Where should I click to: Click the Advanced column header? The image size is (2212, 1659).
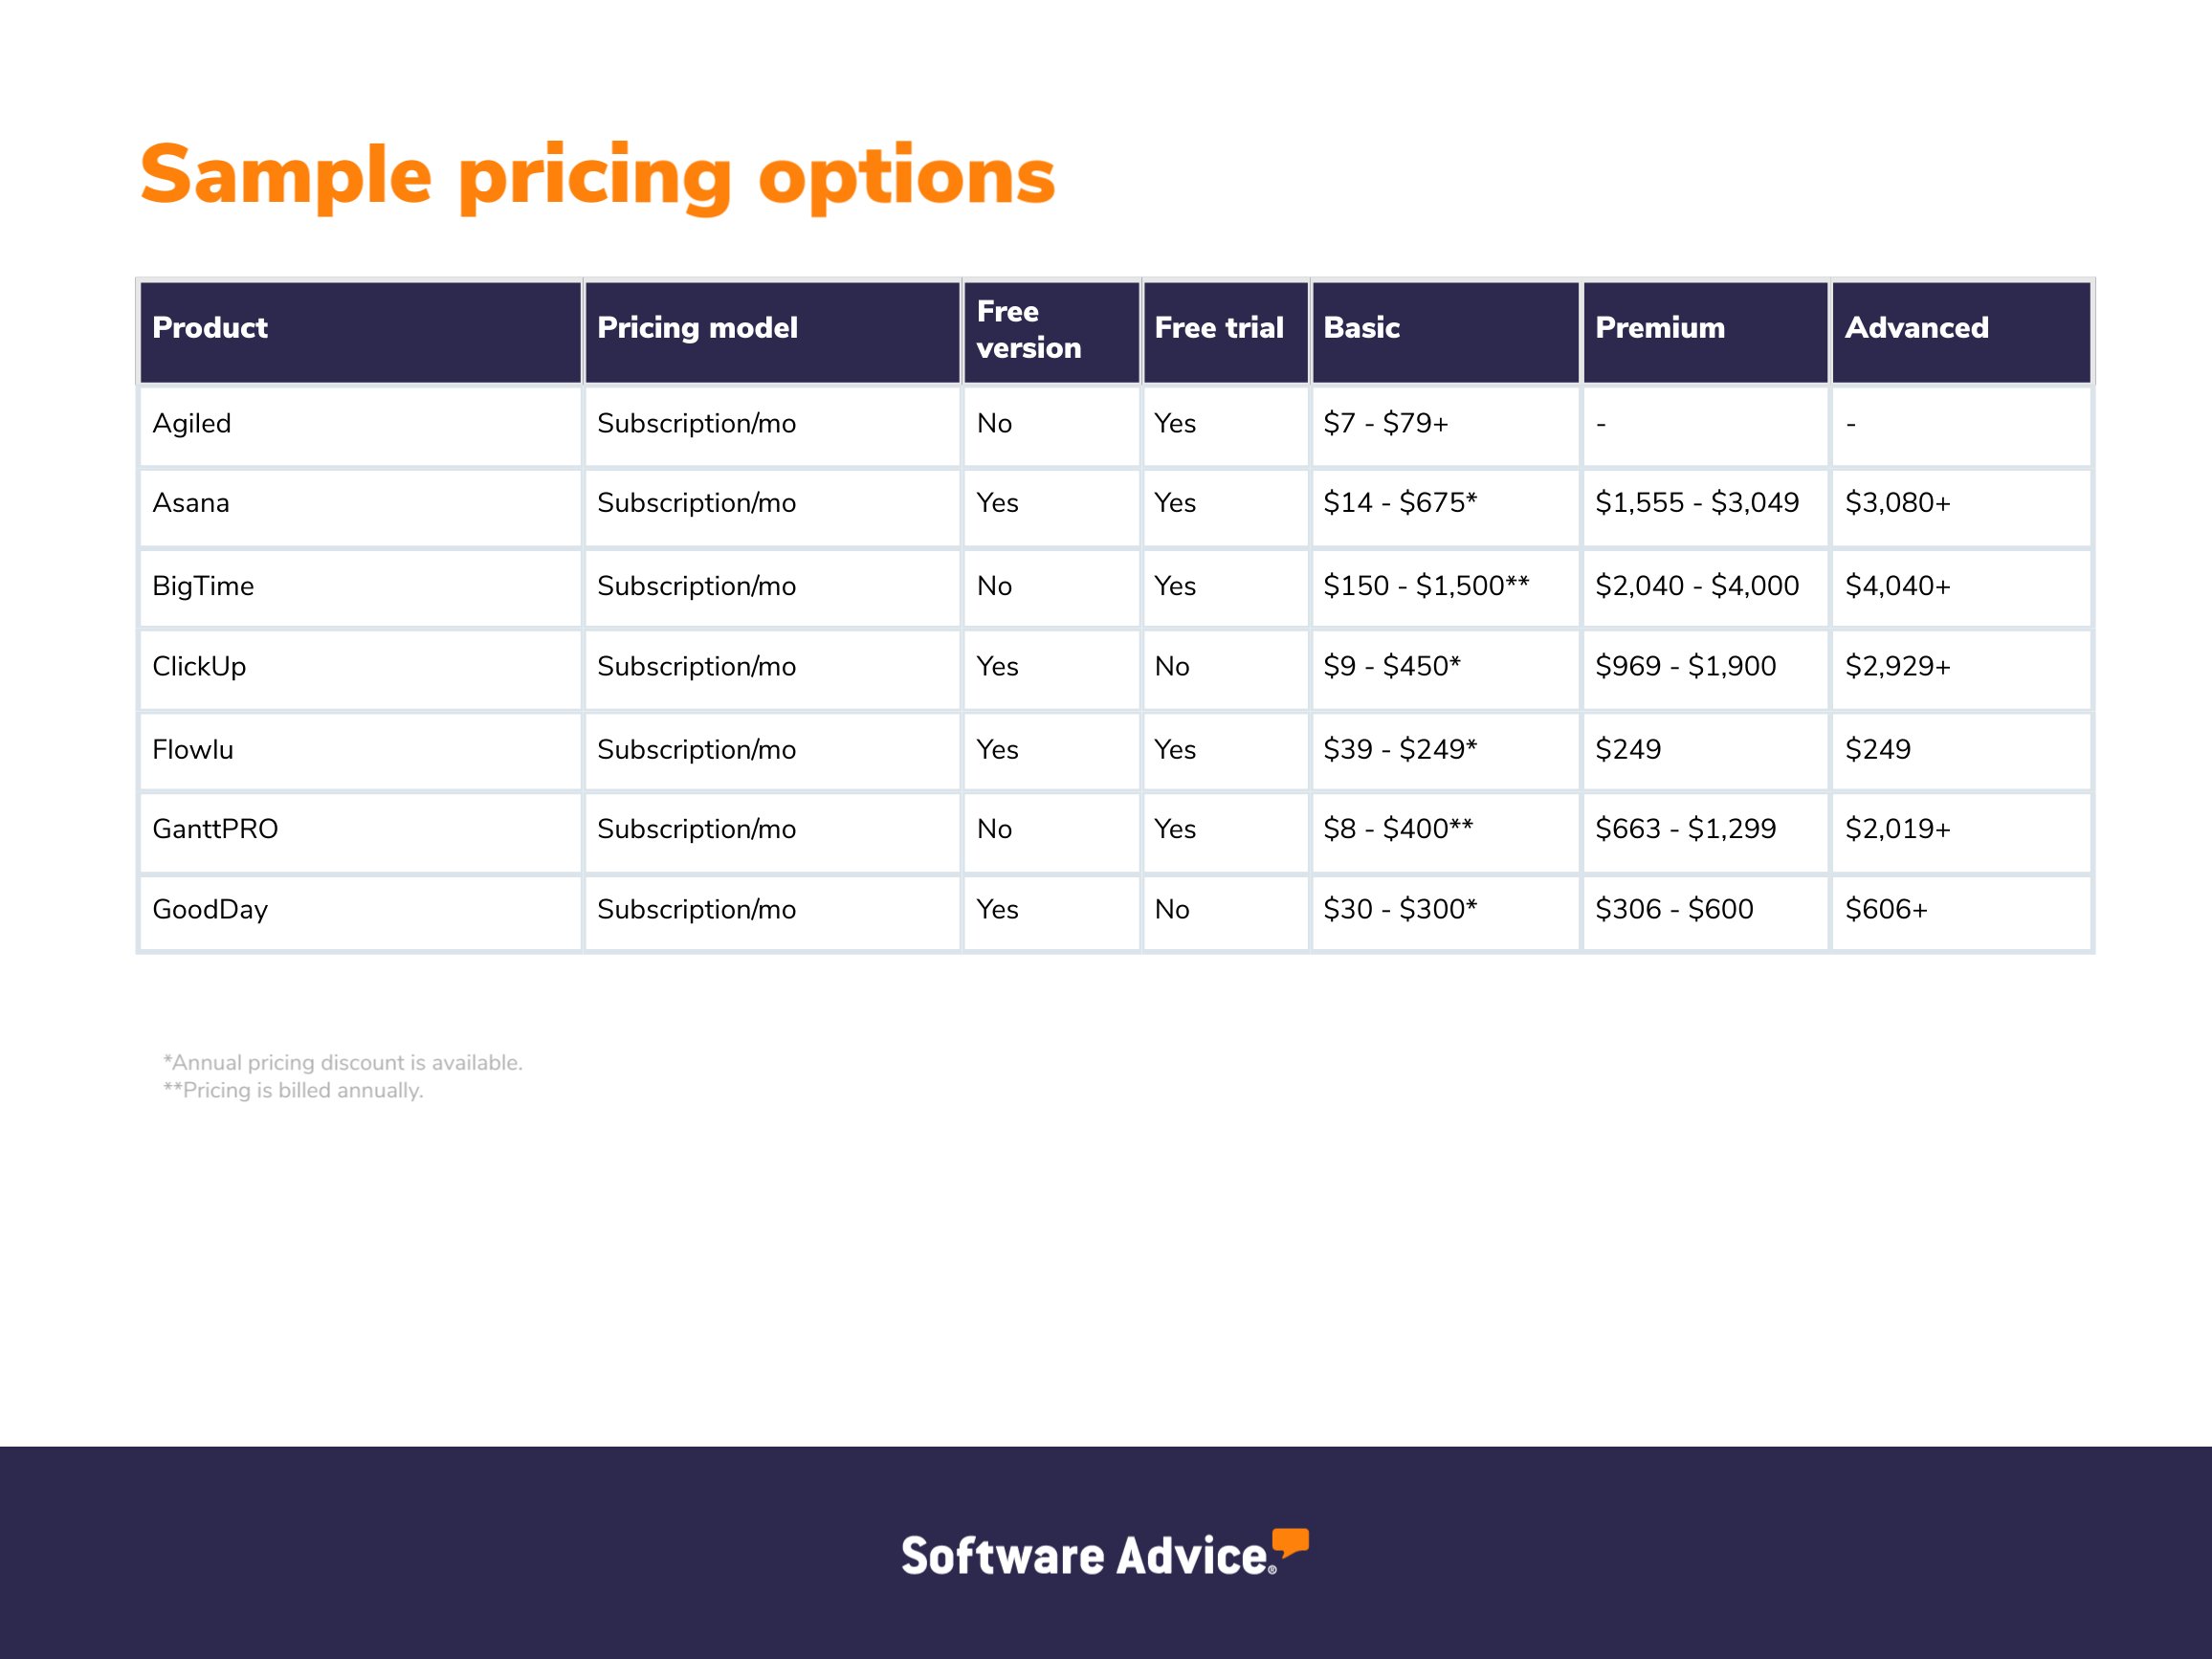pyautogui.click(x=1916, y=328)
